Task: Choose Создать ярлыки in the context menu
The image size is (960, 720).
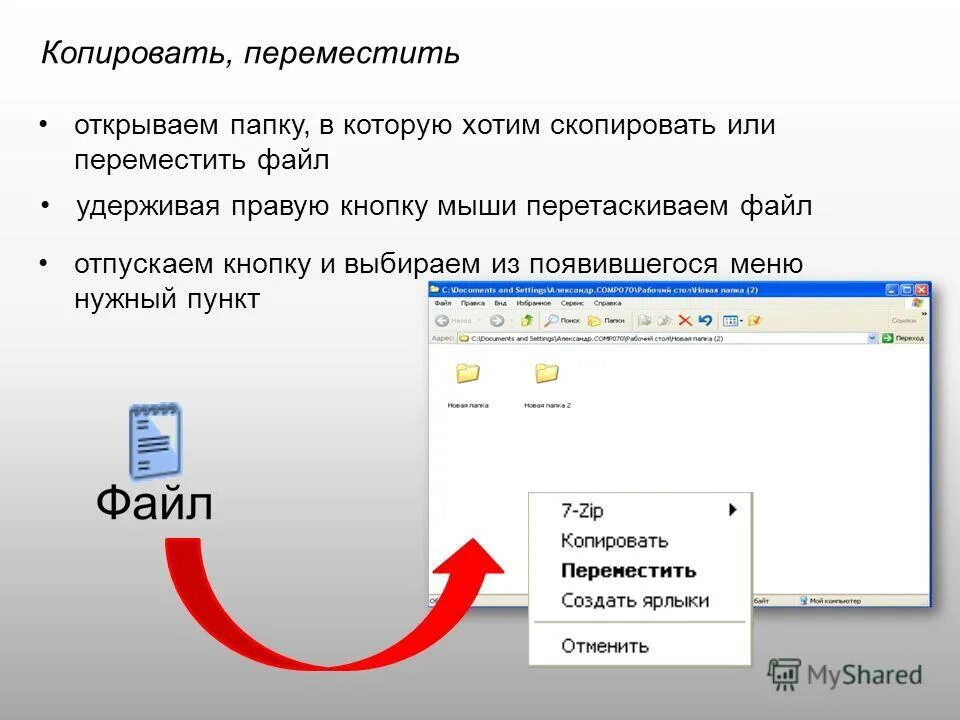Action: click(x=640, y=601)
